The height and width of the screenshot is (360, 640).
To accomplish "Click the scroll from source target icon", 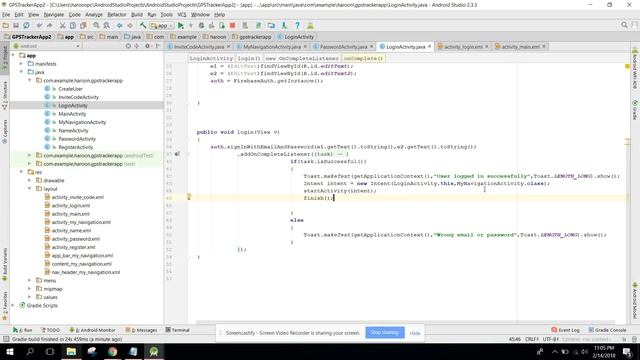I will (x=128, y=46).
